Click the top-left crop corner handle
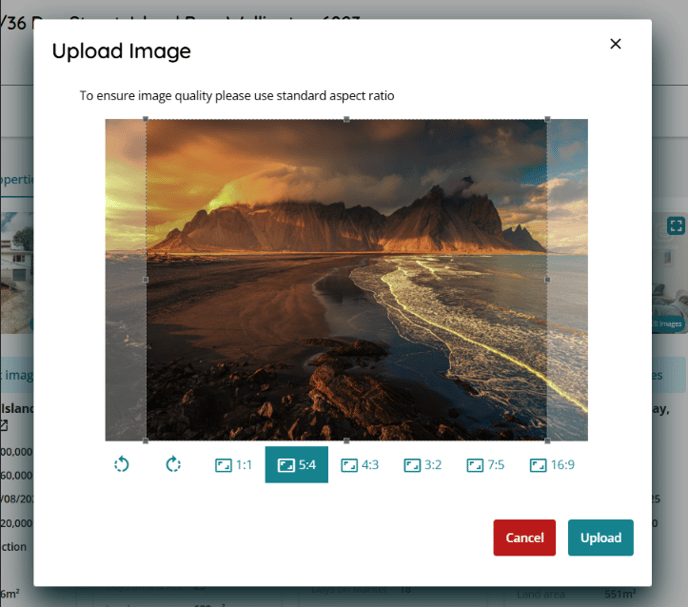This screenshot has height=607, width=688. (x=146, y=120)
